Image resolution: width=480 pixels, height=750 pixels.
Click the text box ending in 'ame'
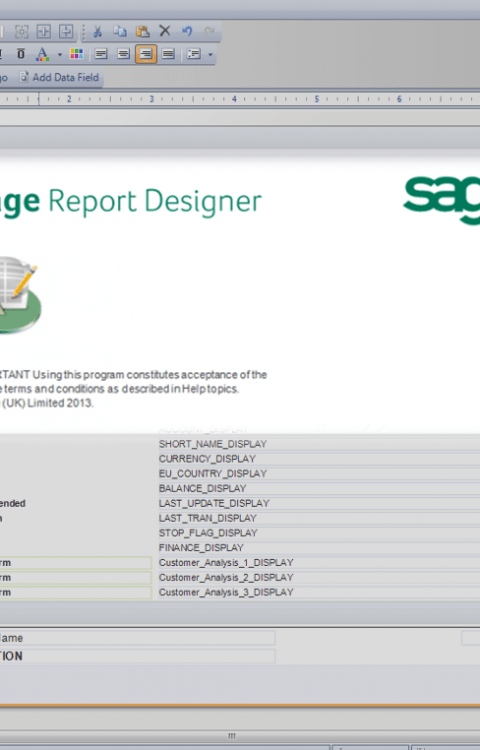(138, 638)
